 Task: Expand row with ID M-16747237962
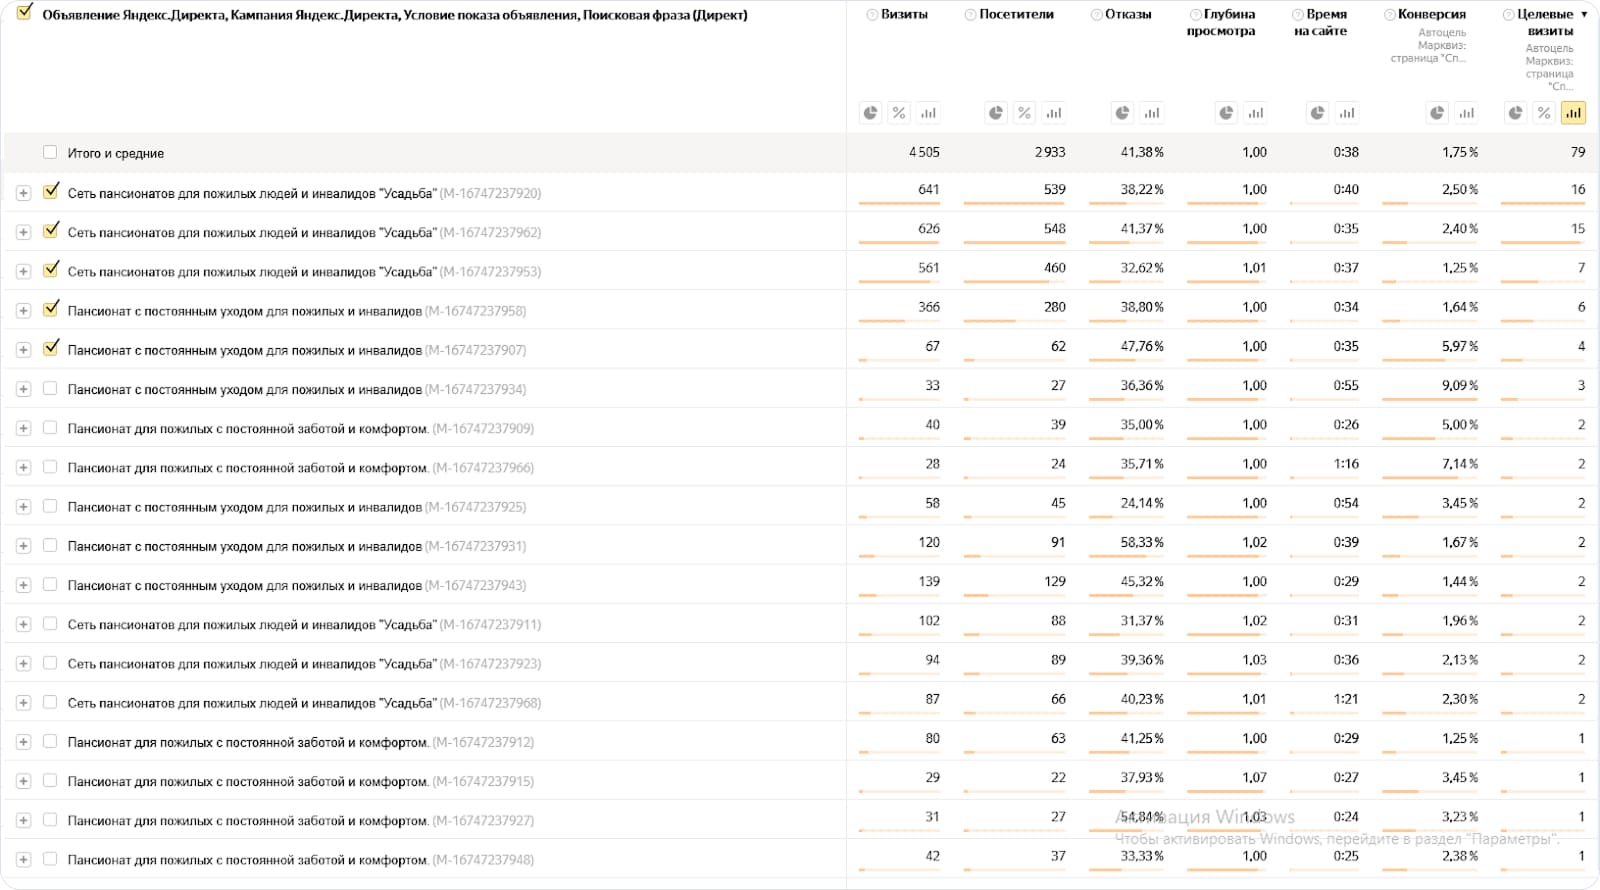(23, 232)
